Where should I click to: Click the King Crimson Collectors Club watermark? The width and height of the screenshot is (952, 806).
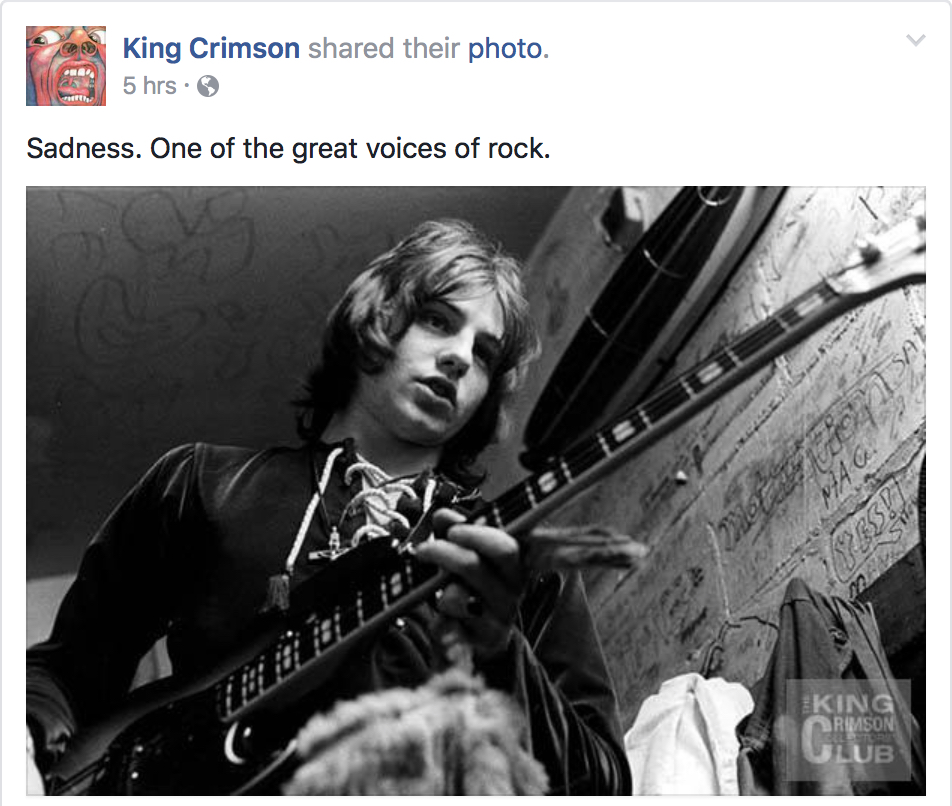(x=846, y=729)
